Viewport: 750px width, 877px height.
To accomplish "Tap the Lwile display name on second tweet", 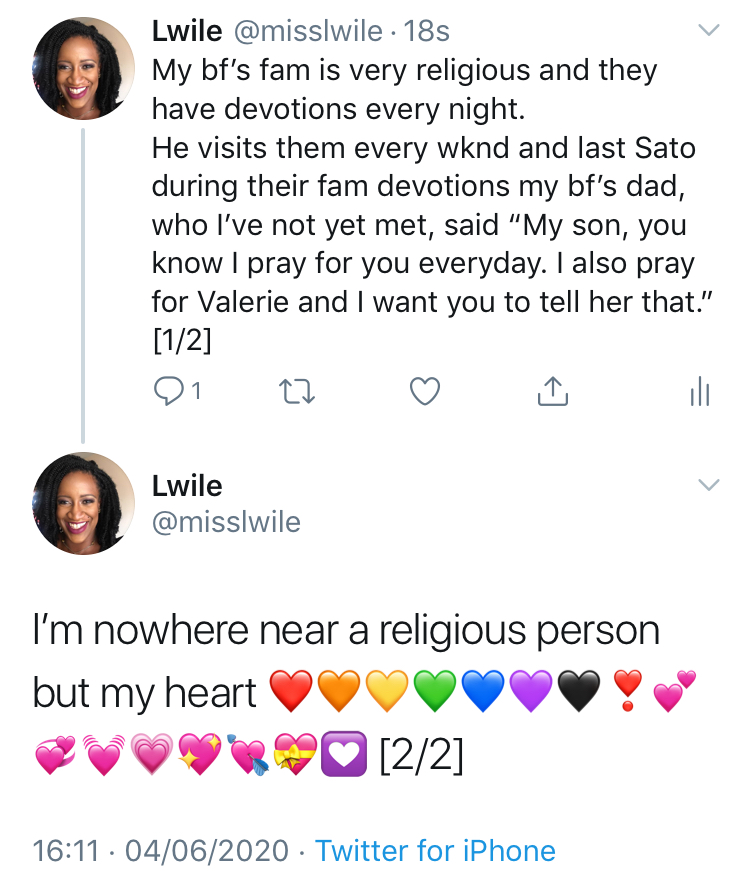I will 187,486.
